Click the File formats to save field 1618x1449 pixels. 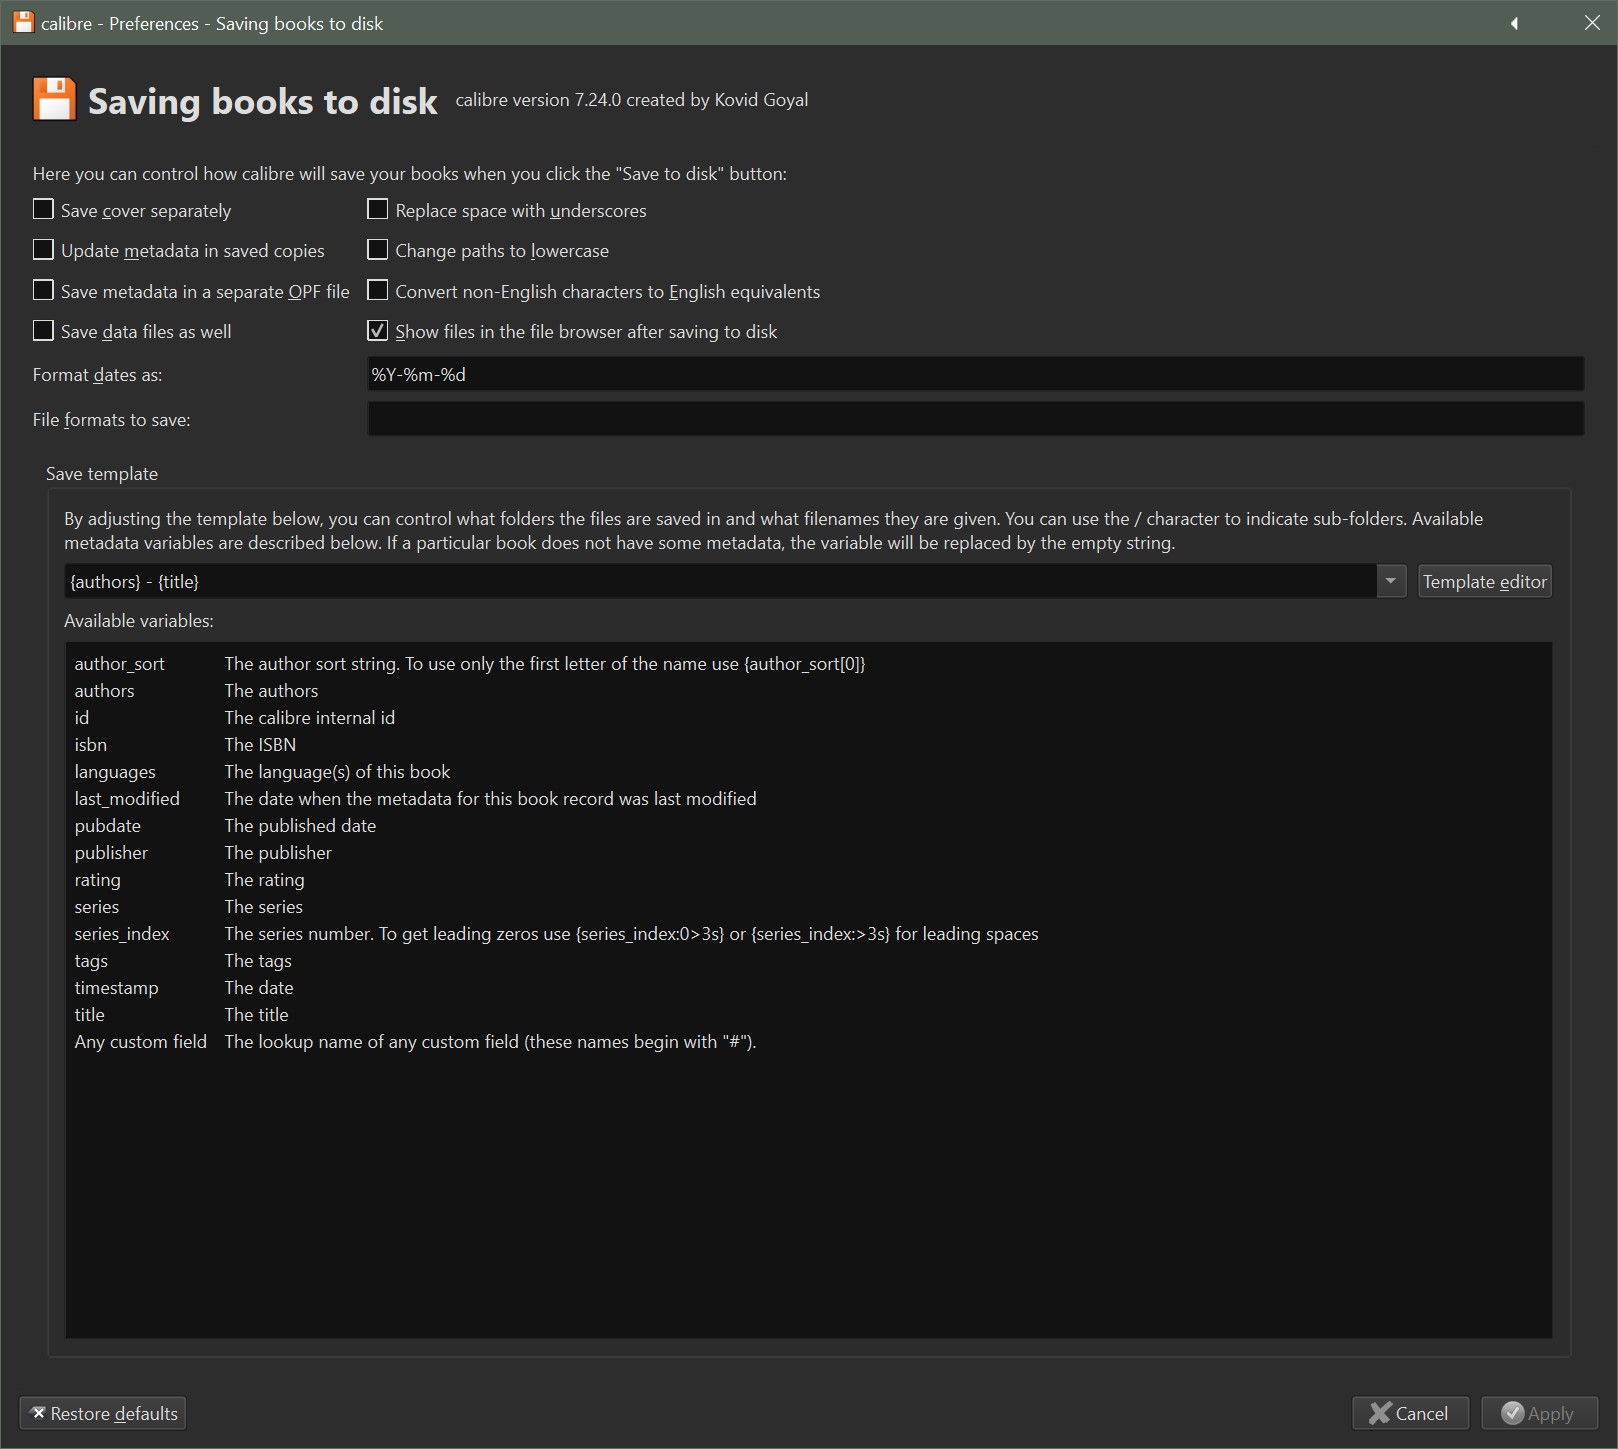click(x=975, y=419)
